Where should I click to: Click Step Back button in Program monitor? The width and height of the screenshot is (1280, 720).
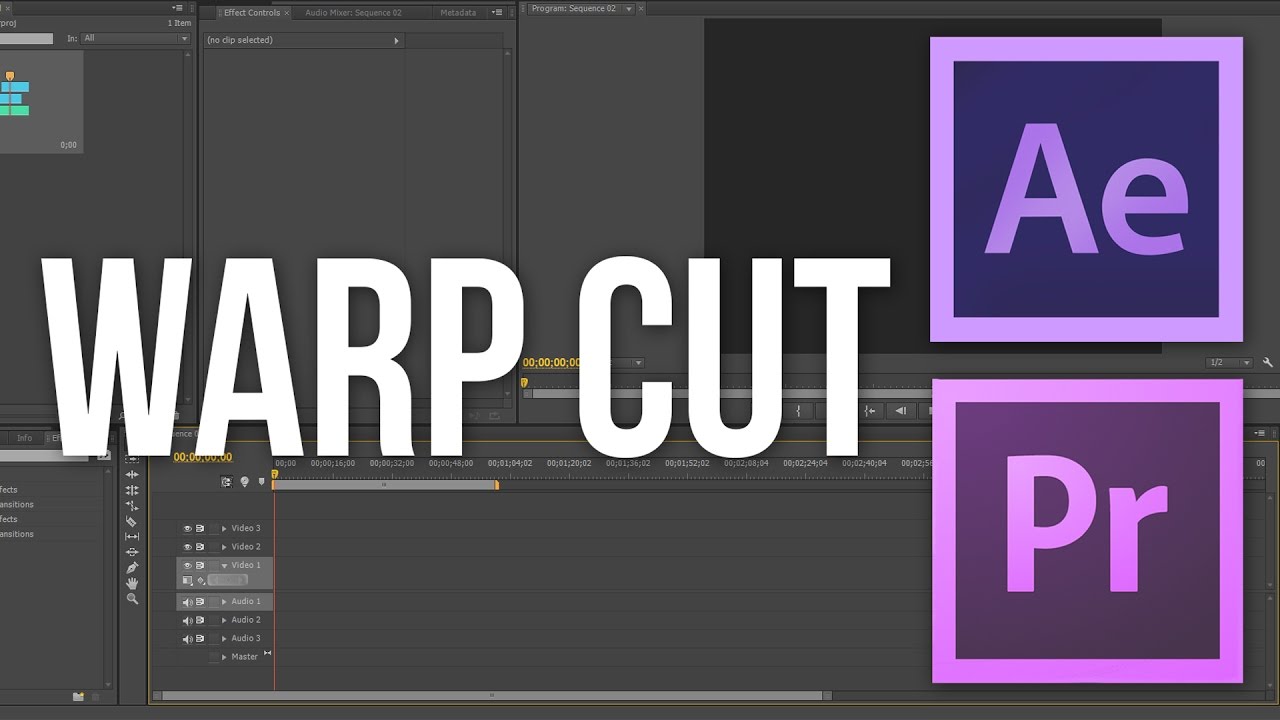(x=901, y=410)
